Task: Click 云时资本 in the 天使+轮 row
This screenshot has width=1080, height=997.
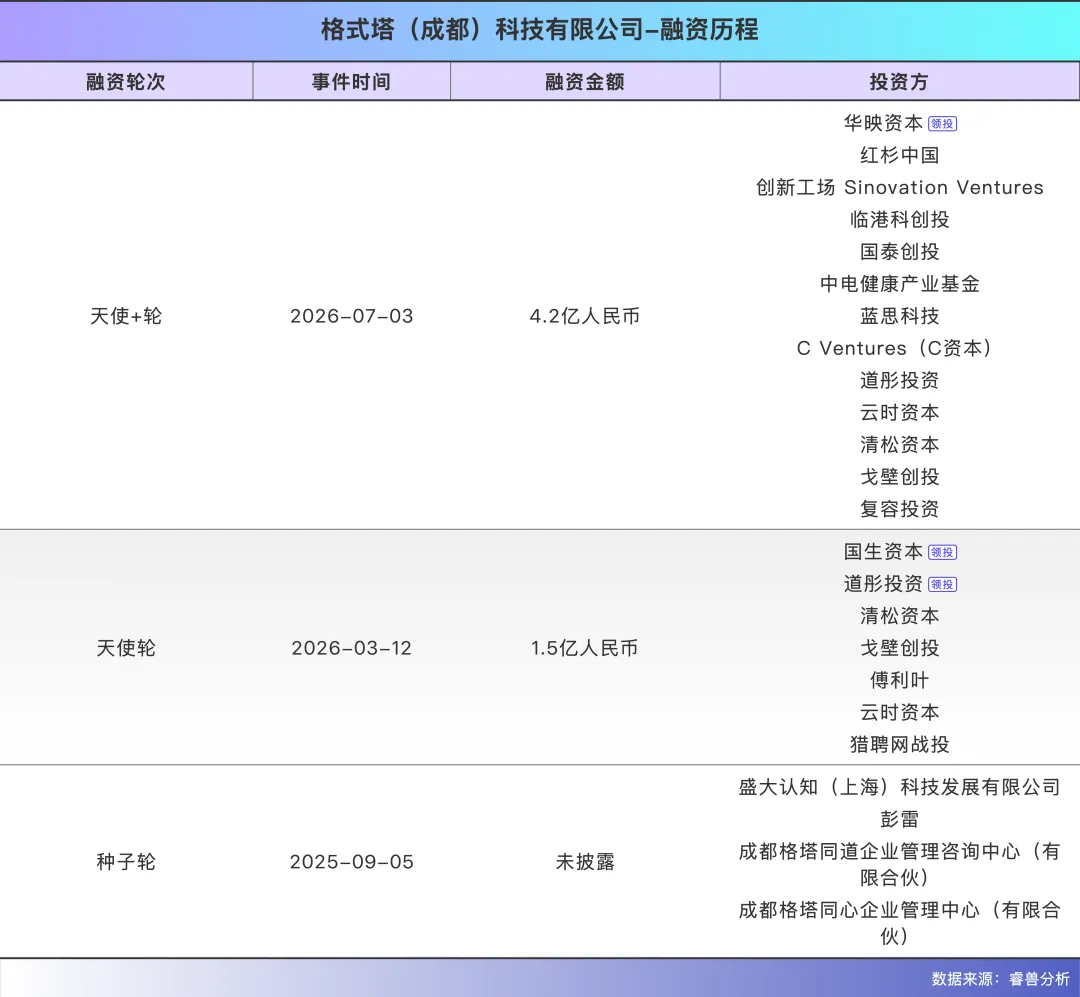Action: pos(900,413)
